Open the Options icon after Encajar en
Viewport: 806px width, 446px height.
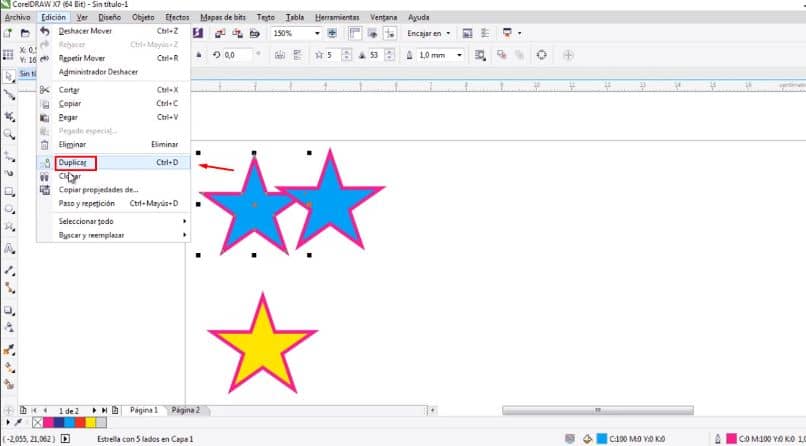coord(467,33)
